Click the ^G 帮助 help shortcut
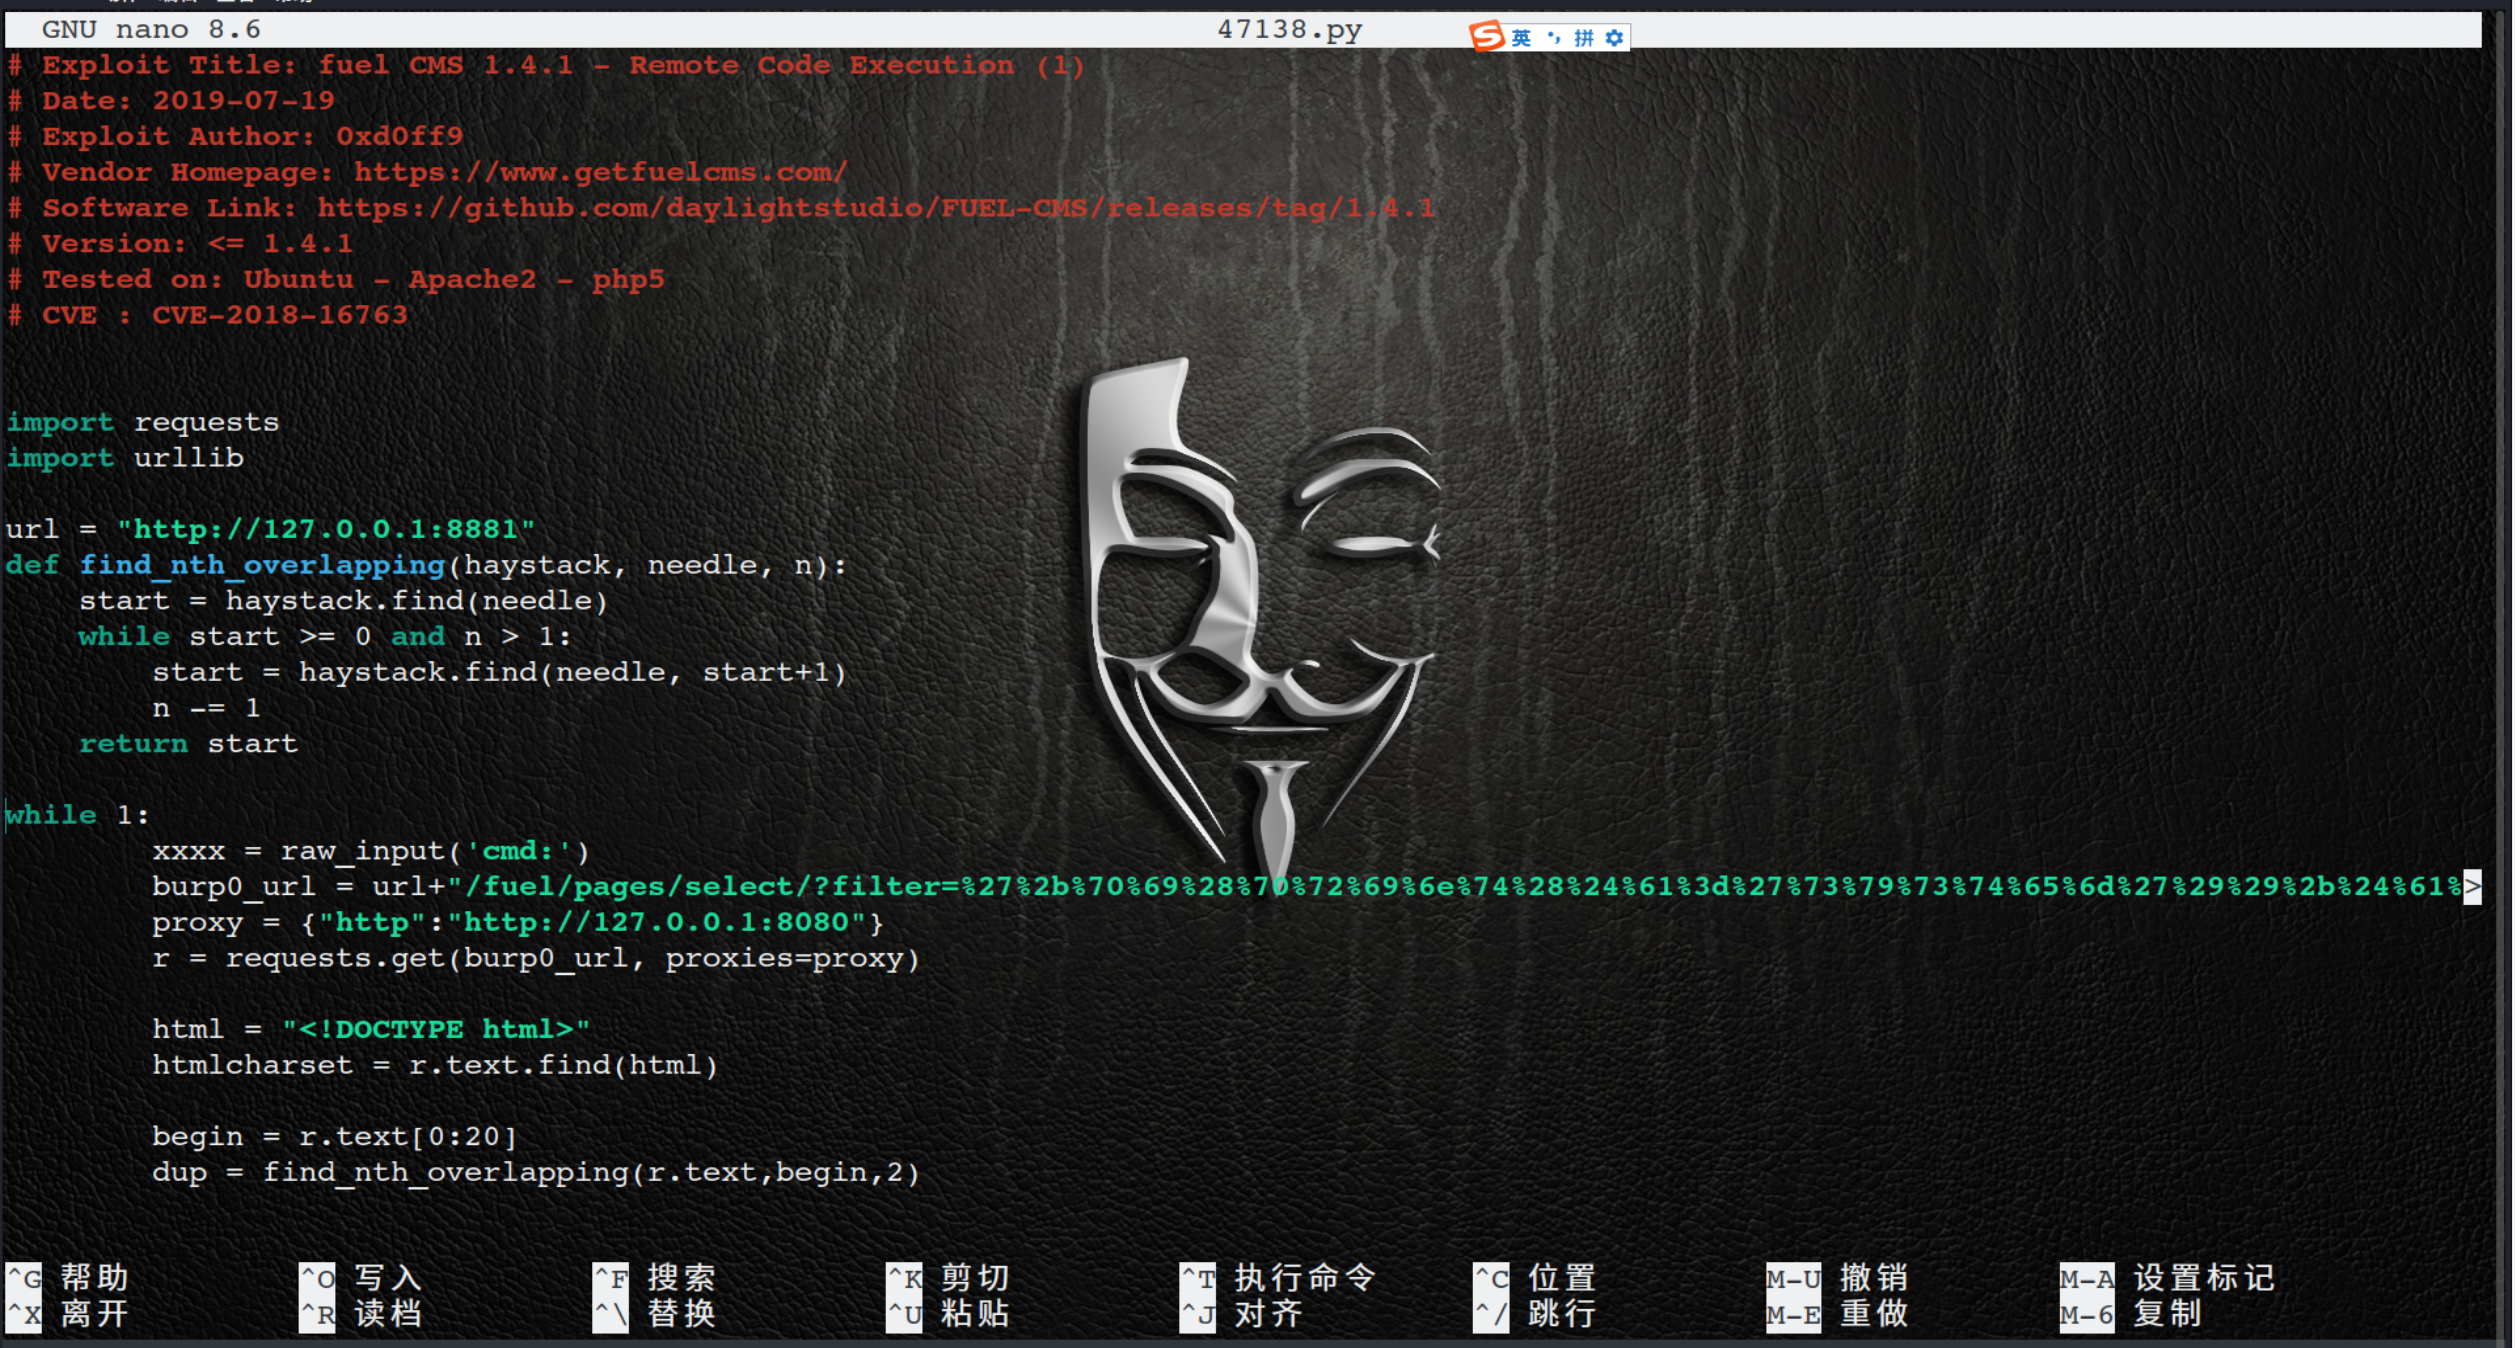 pos(68,1277)
